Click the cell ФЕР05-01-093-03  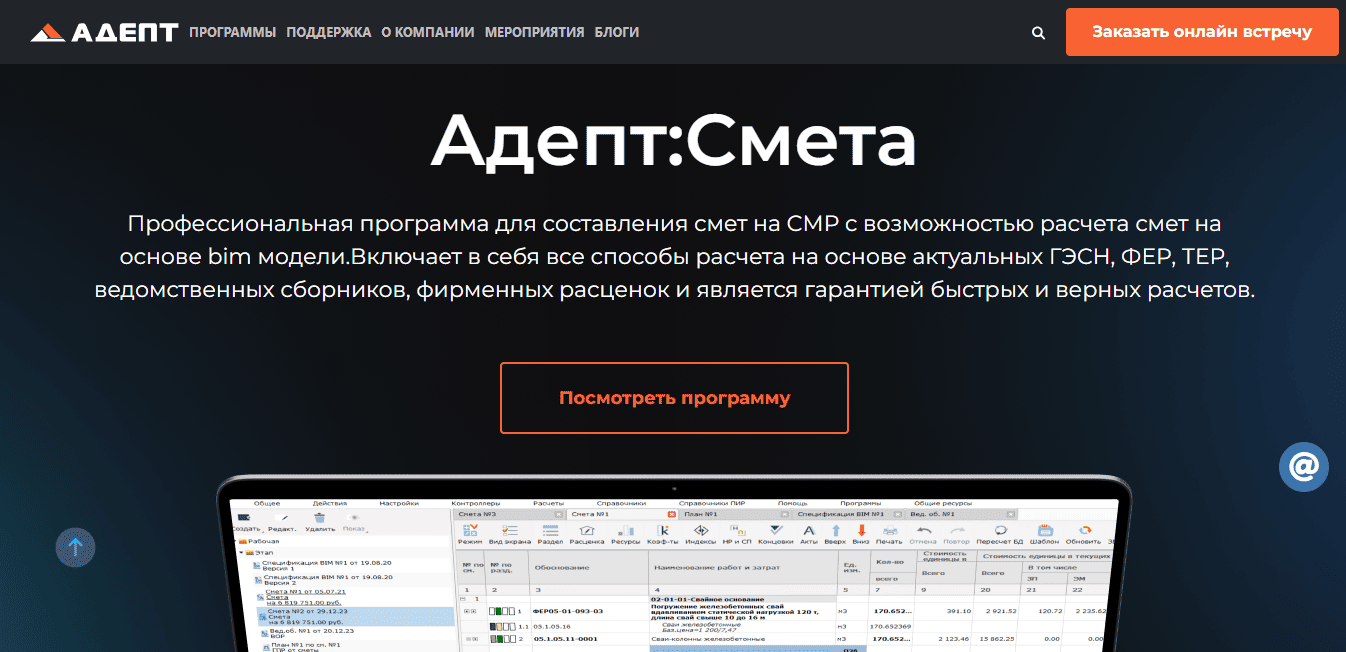click(x=568, y=610)
